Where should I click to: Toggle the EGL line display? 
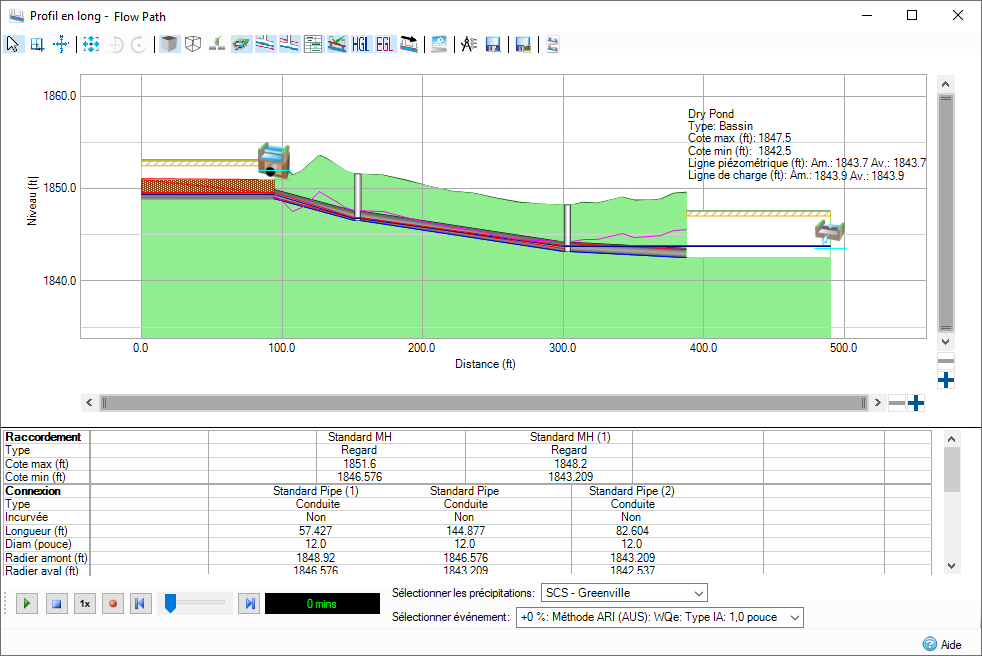[385, 44]
